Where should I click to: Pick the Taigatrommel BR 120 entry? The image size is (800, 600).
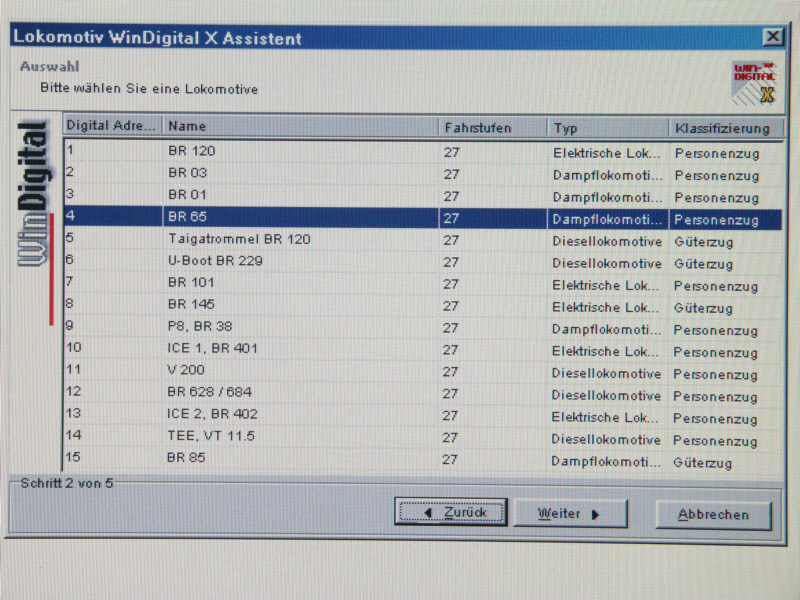point(423,240)
